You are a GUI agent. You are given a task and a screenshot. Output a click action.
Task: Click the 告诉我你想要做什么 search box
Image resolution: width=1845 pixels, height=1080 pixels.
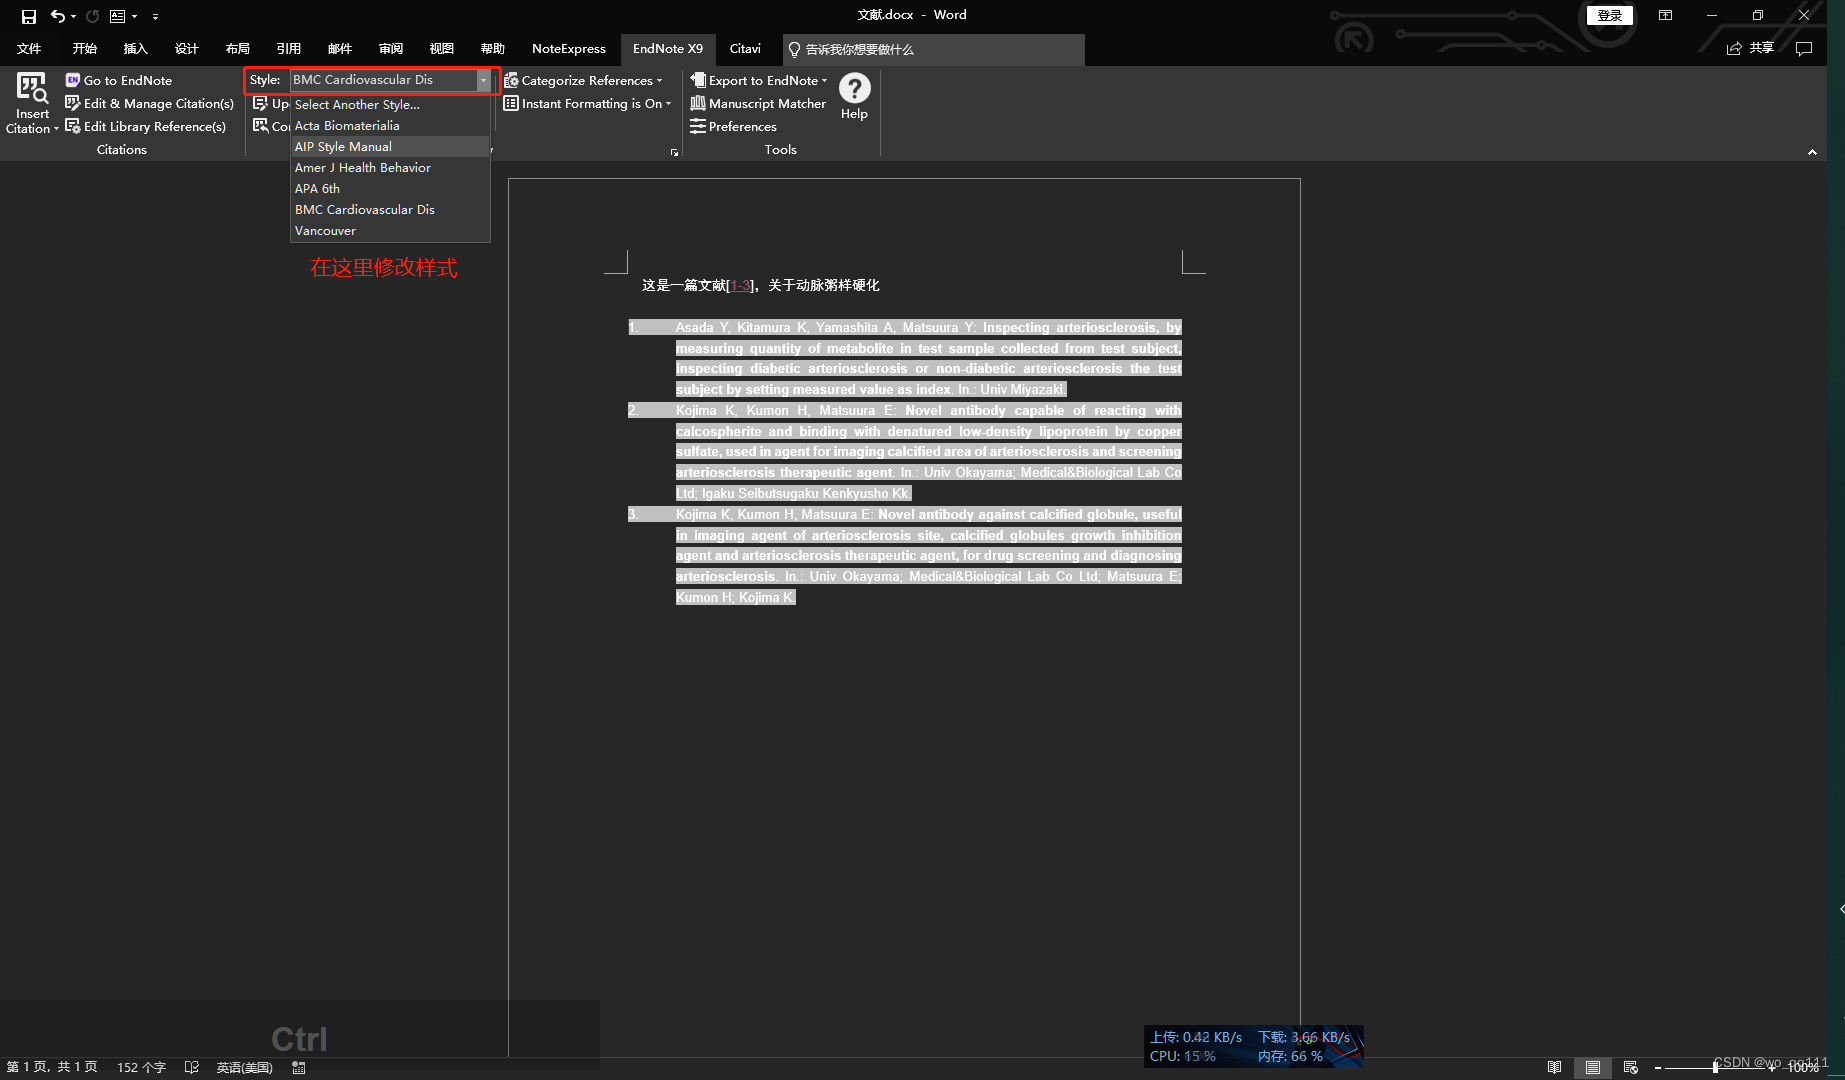click(x=933, y=49)
